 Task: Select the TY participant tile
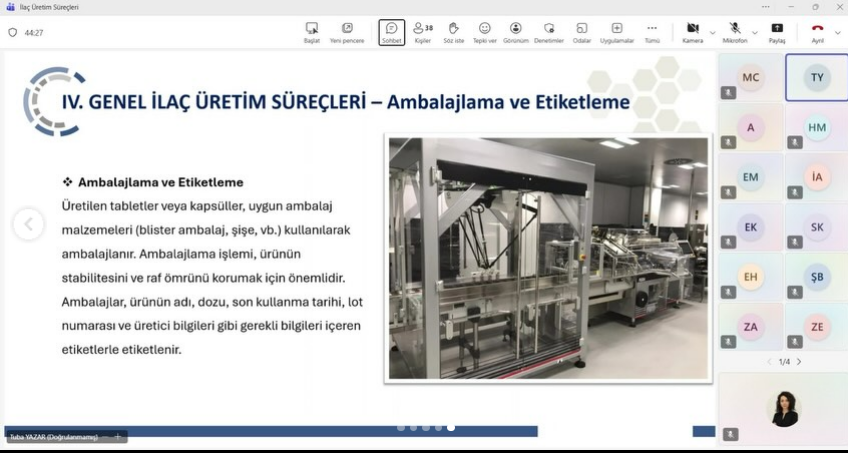(x=816, y=78)
